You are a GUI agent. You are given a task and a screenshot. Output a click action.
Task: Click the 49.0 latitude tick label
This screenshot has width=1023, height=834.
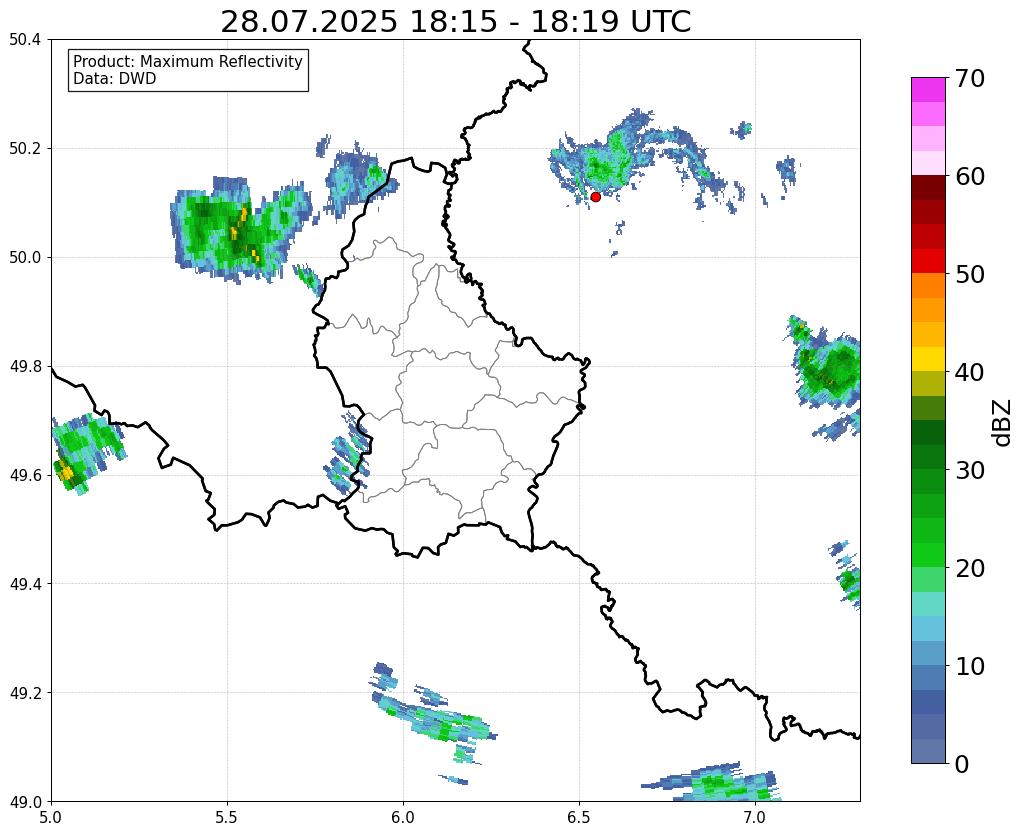[25, 801]
